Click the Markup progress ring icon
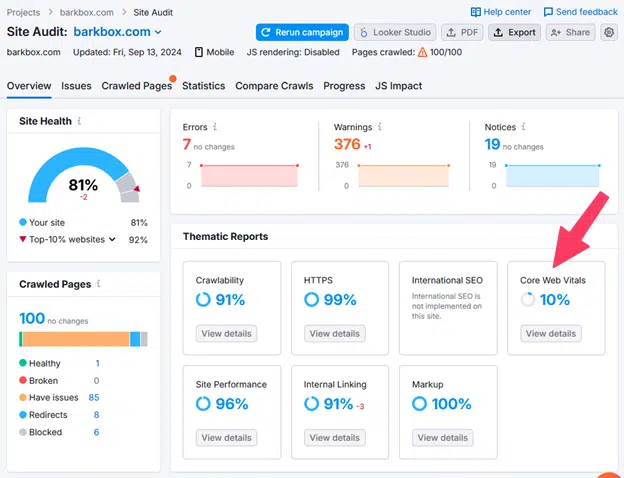 [x=419, y=404]
